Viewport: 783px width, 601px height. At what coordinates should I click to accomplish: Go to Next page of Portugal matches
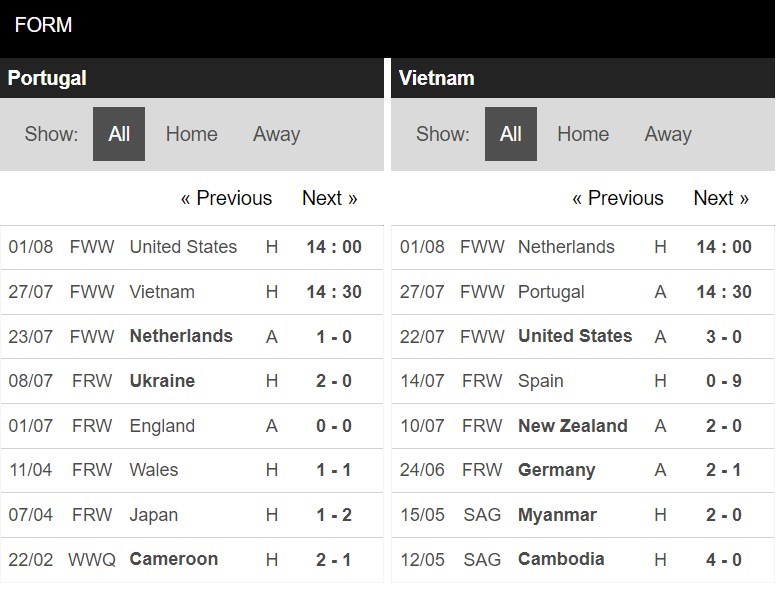pyautogui.click(x=330, y=198)
